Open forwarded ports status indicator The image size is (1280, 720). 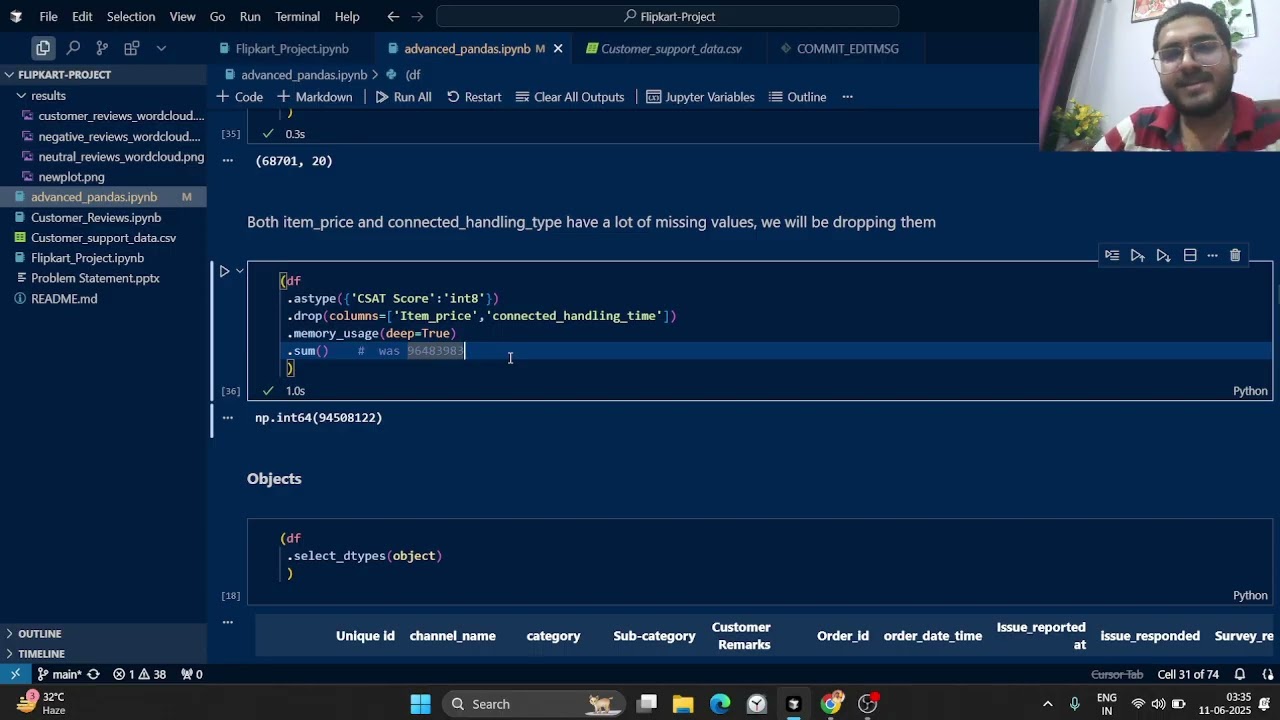pos(191,674)
